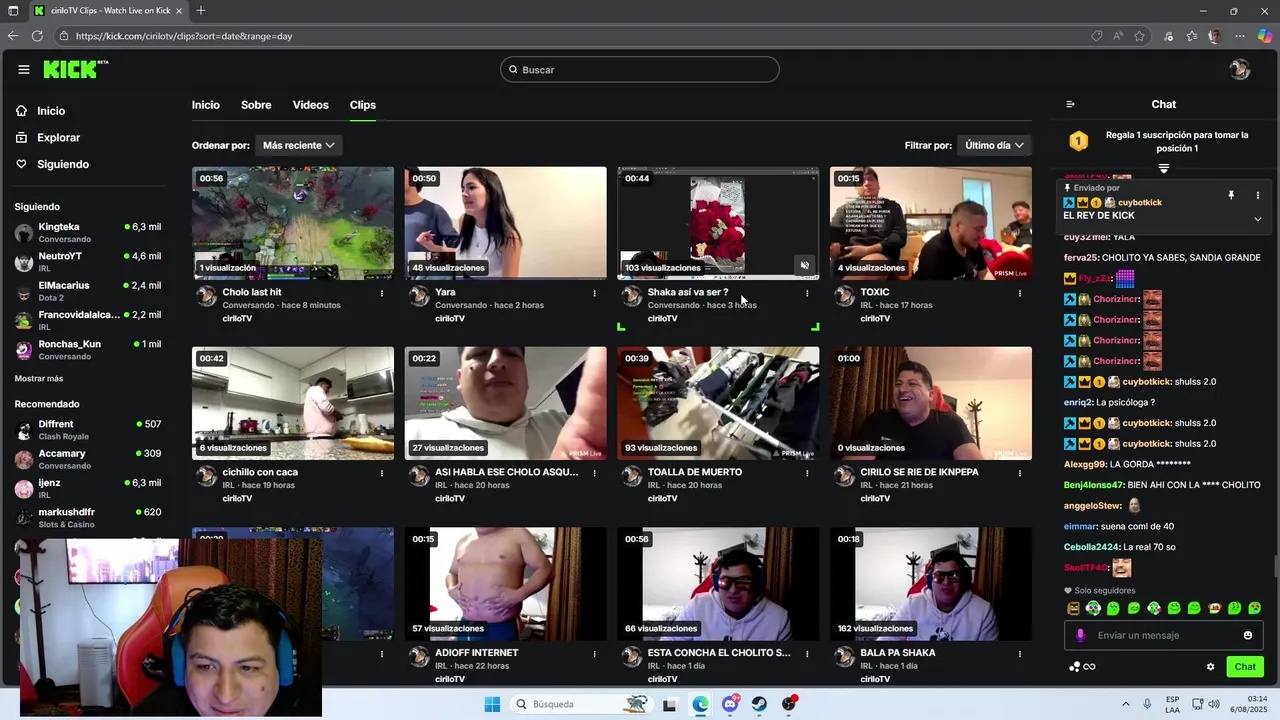The width and height of the screenshot is (1280, 720).
Task: Click the Enviar un mensaje chat field
Action: [x=1164, y=635]
